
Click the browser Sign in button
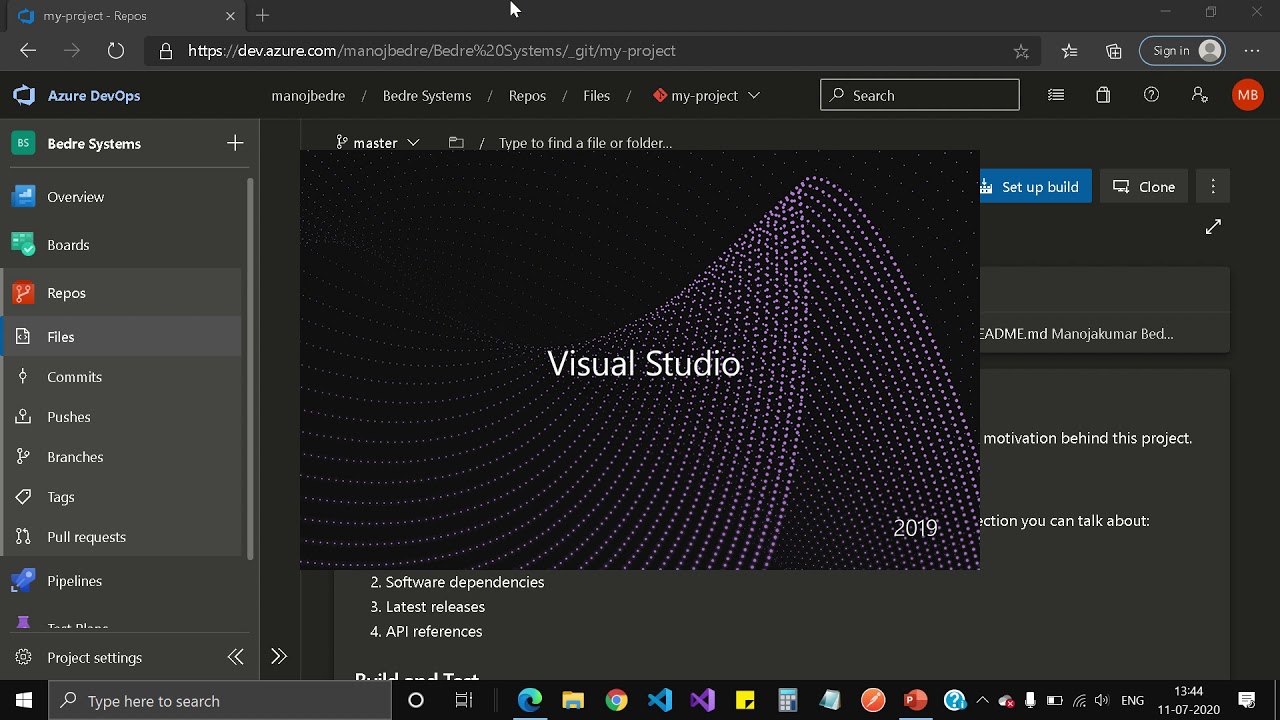[x=1183, y=51]
